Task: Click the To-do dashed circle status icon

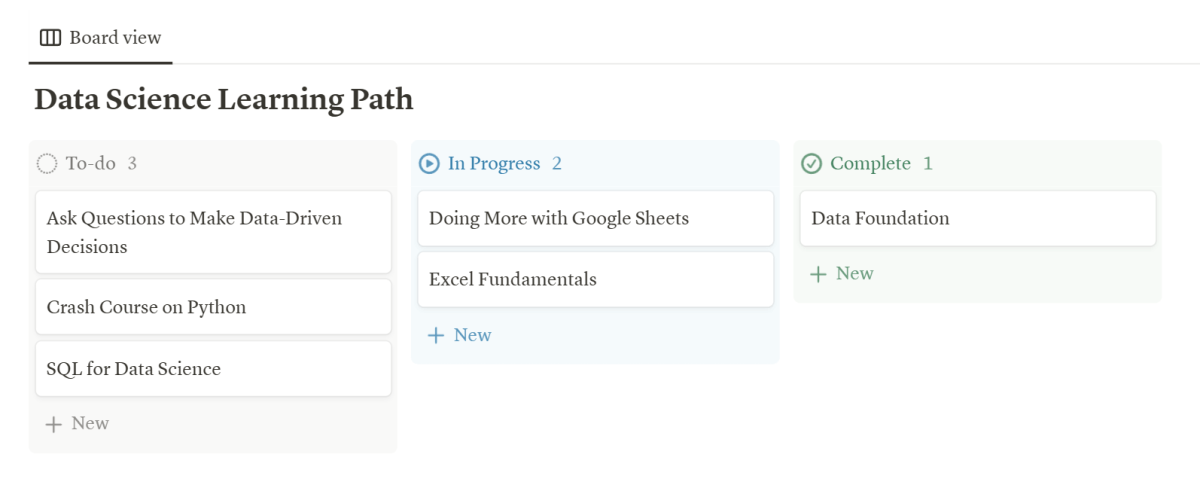Action: (47, 163)
